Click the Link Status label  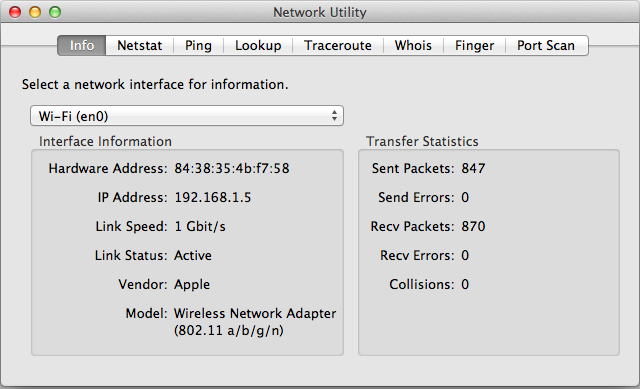(x=131, y=255)
